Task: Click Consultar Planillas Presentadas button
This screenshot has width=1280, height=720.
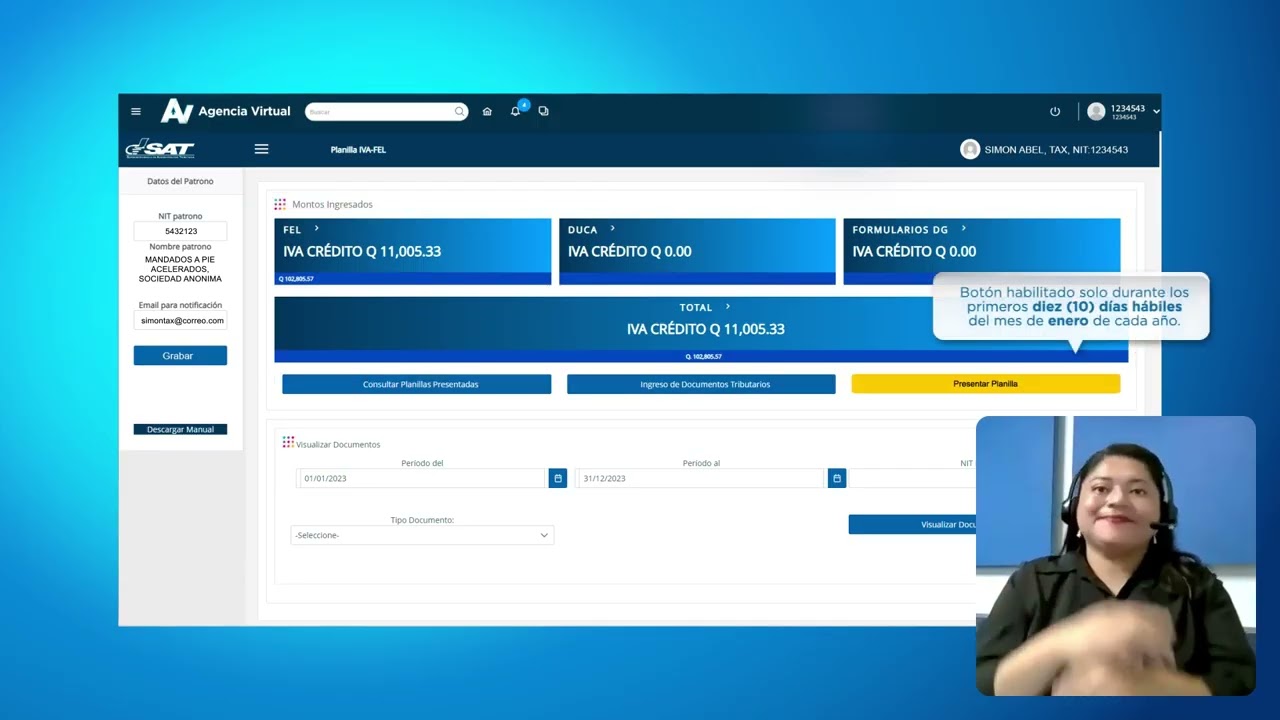Action: tap(417, 384)
